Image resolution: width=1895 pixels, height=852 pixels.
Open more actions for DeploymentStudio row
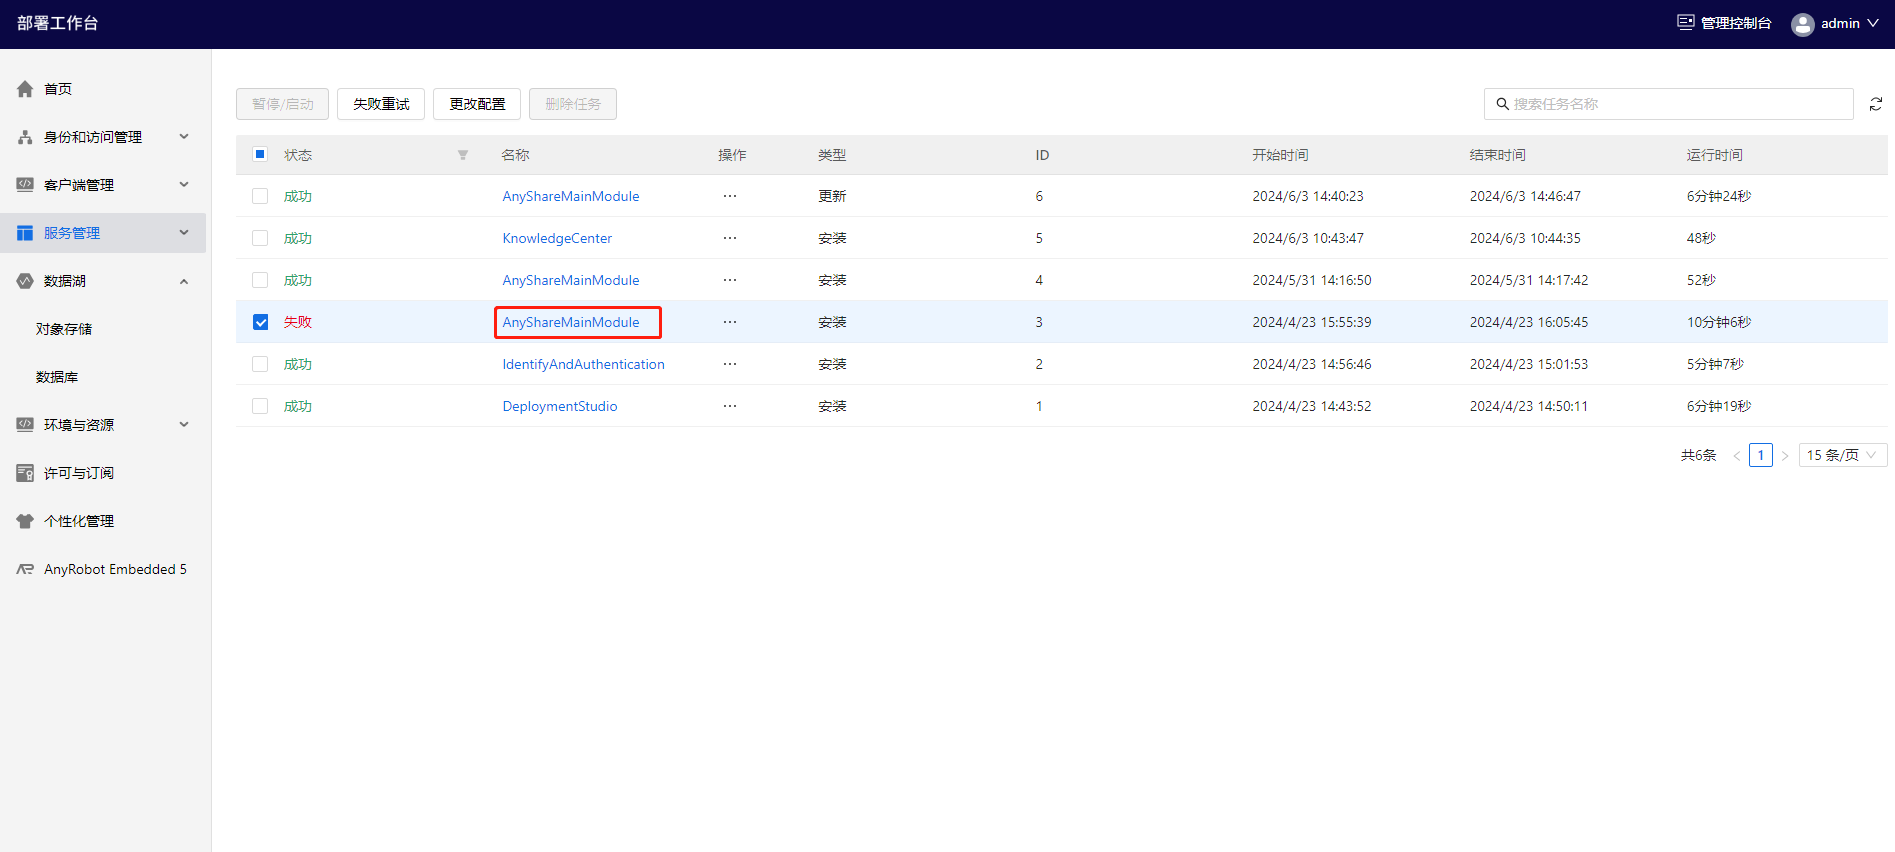click(730, 406)
